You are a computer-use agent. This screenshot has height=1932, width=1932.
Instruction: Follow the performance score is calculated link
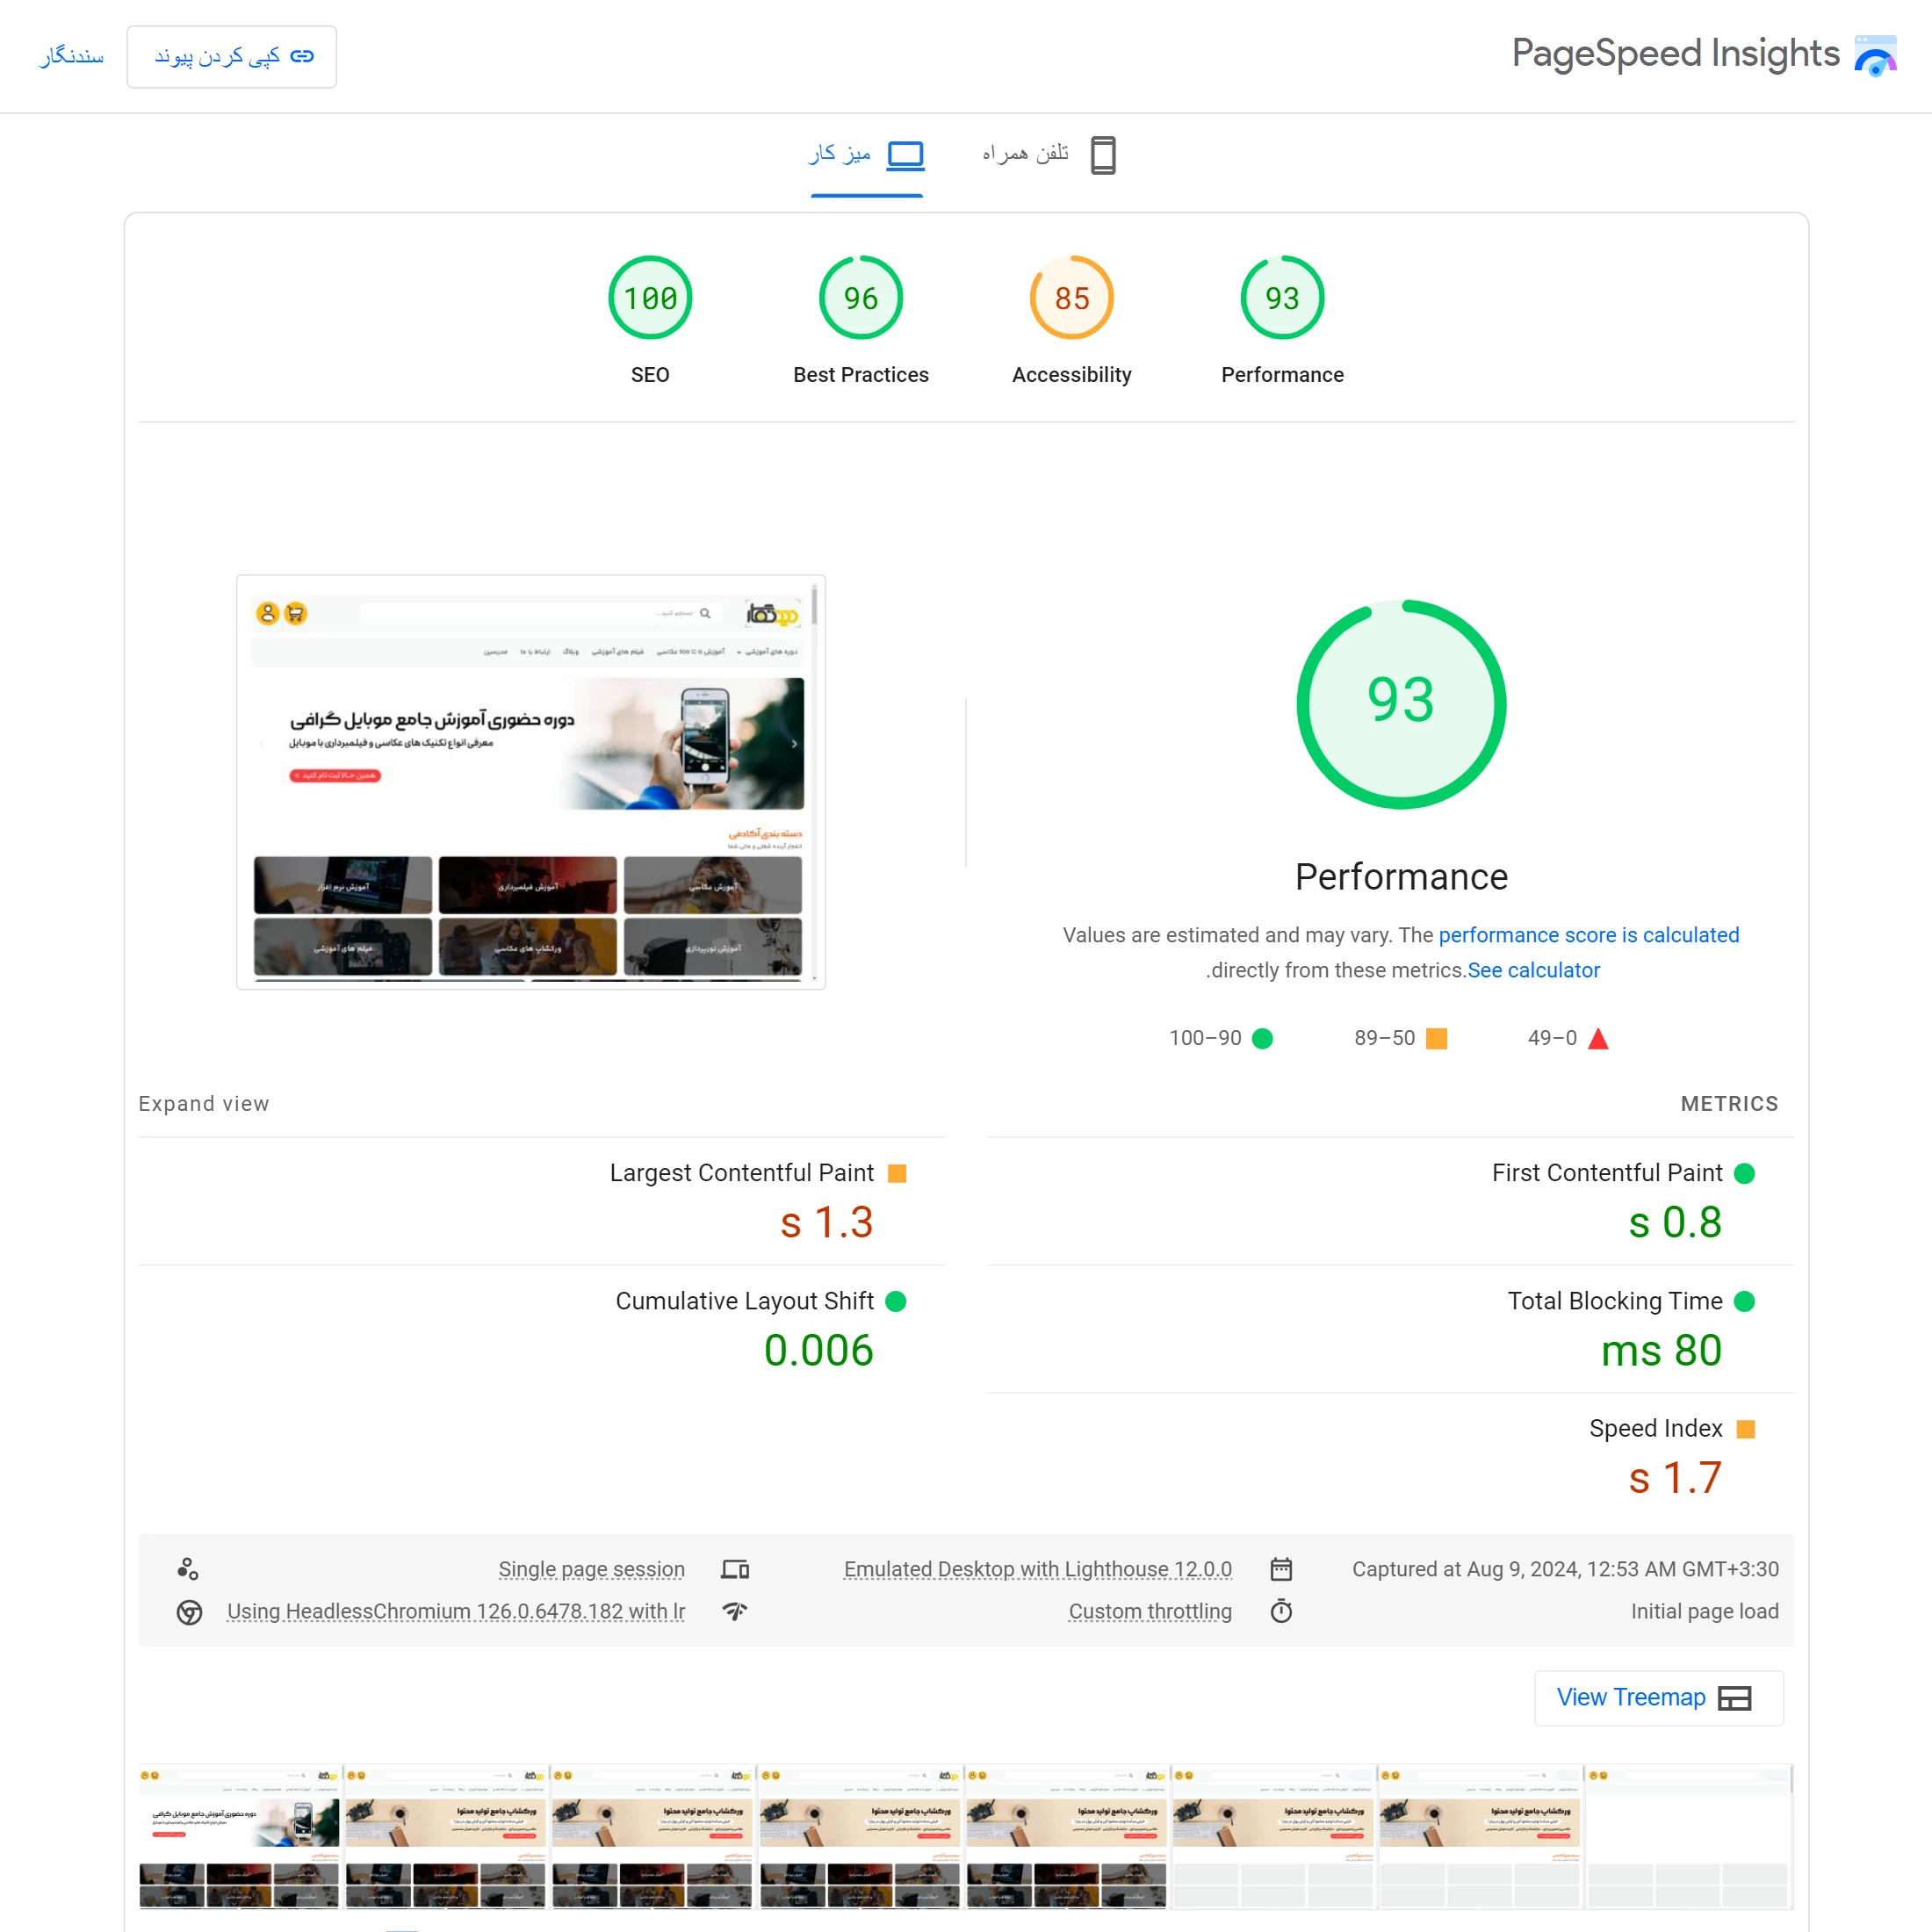[1588, 935]
